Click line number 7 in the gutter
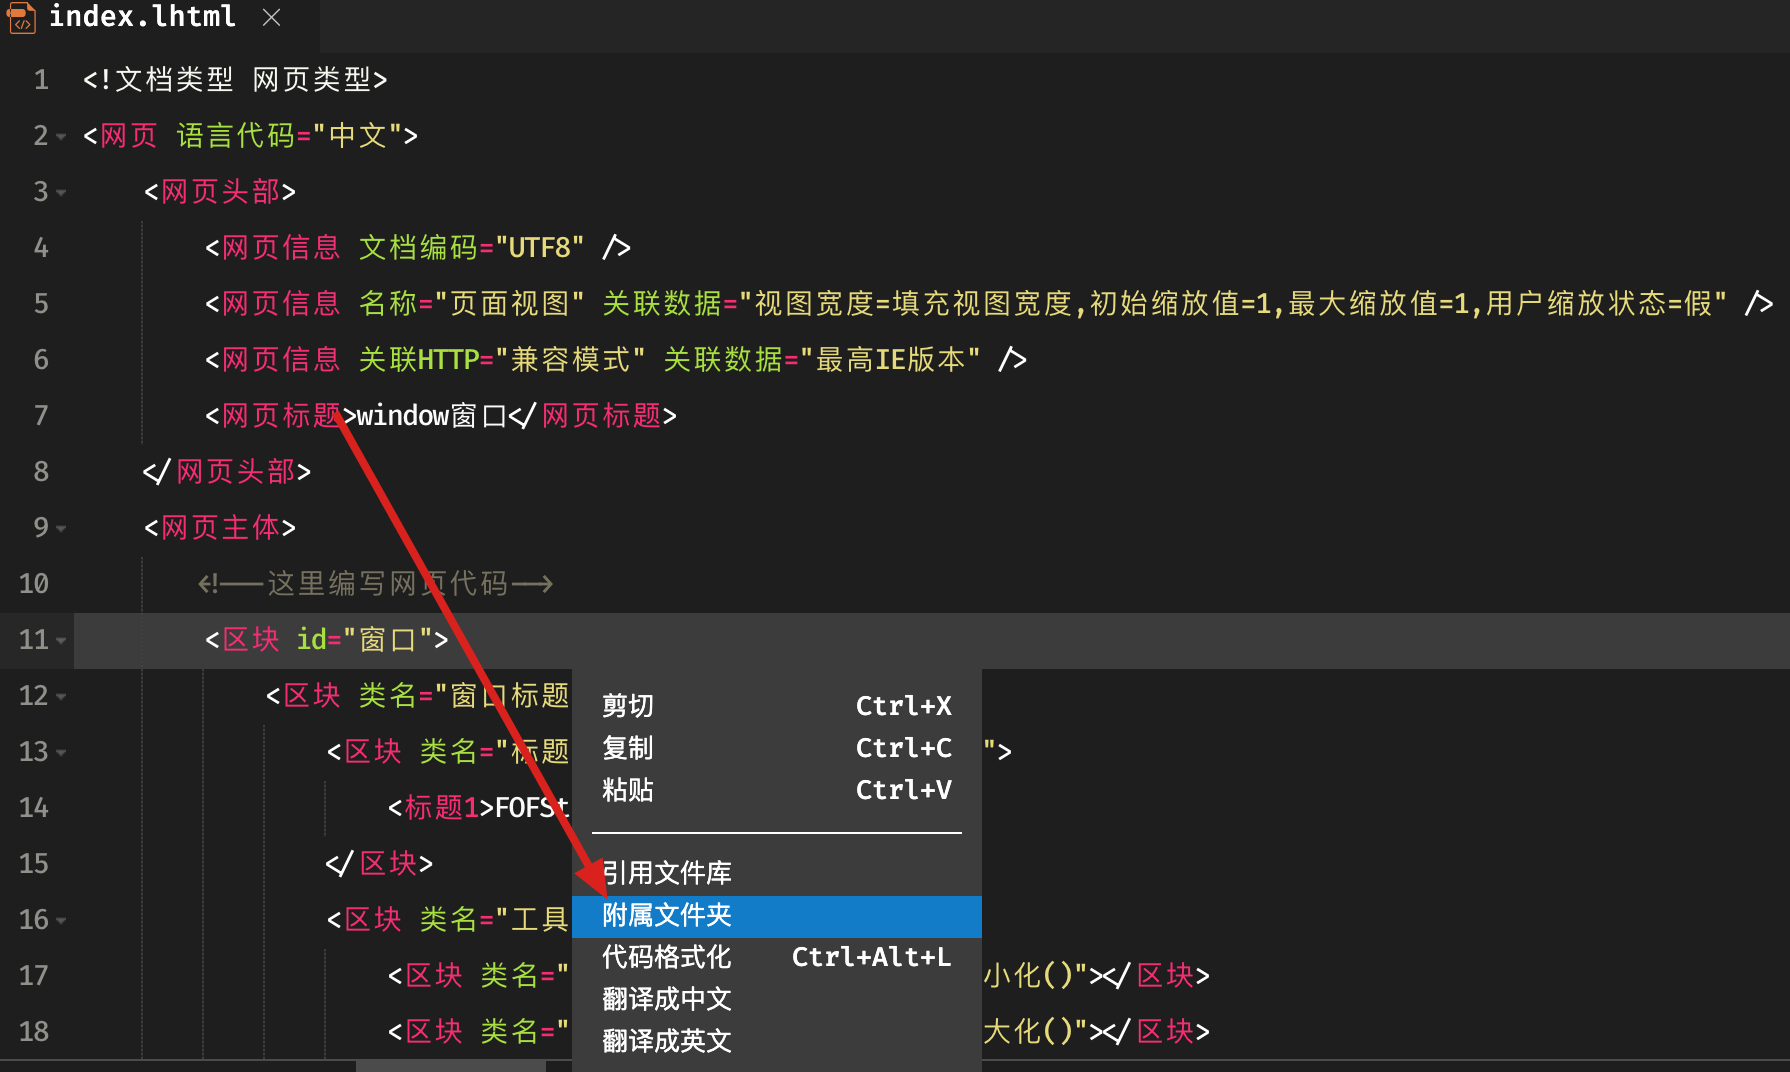This screenshot has width=1790, height=1072. [x=41, y=416]
